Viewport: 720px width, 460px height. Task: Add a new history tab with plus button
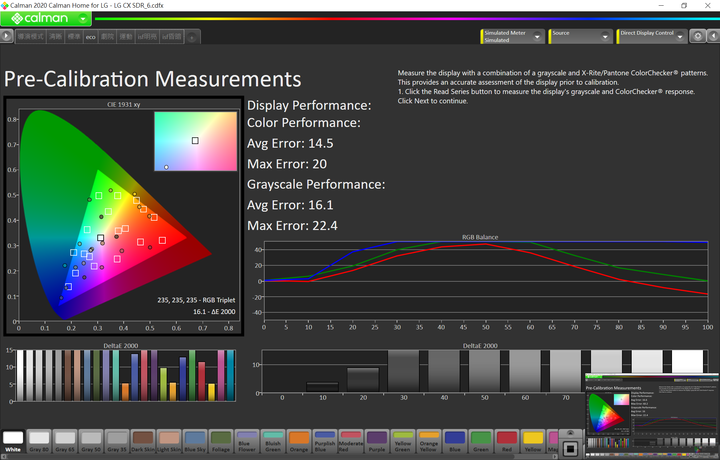(x=192, y=37)
